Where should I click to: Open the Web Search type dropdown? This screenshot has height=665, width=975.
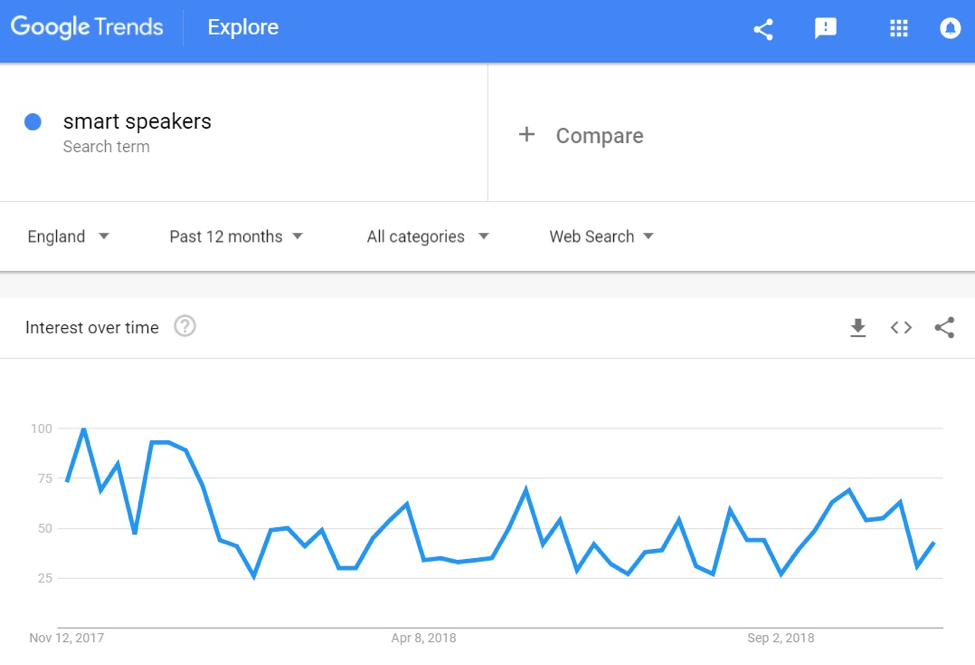pos(601,236)
